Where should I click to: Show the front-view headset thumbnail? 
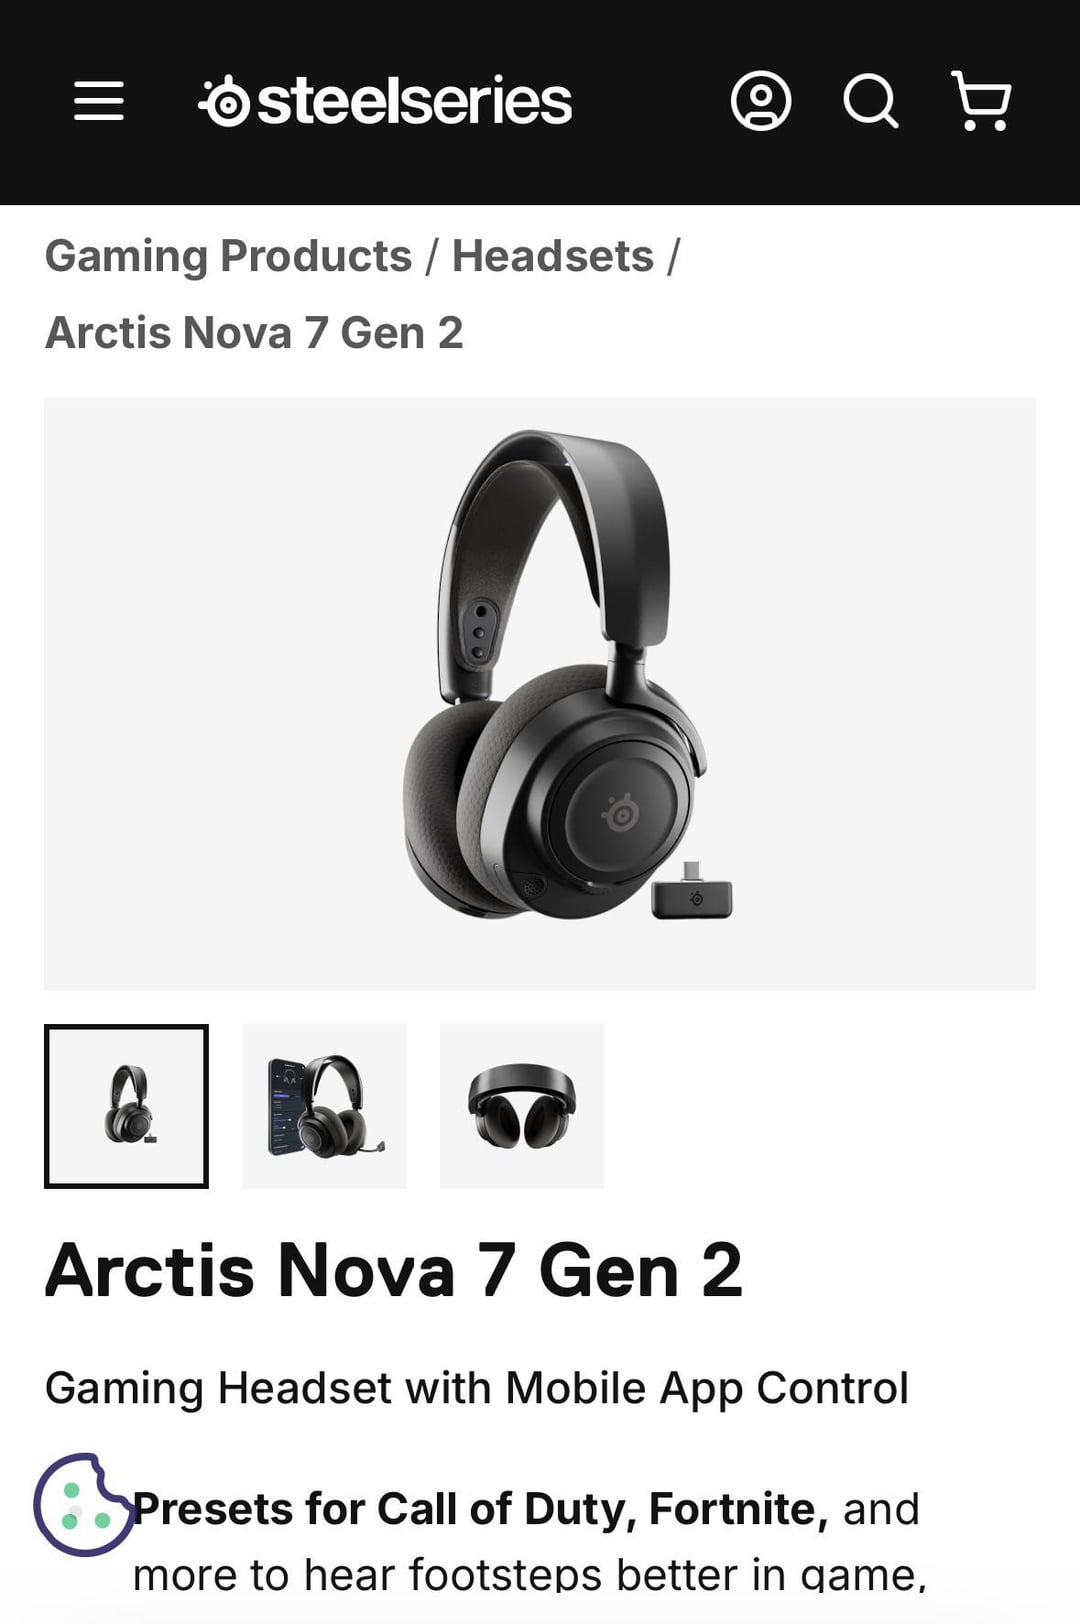pyautogui.click(x=522, y=1106)
